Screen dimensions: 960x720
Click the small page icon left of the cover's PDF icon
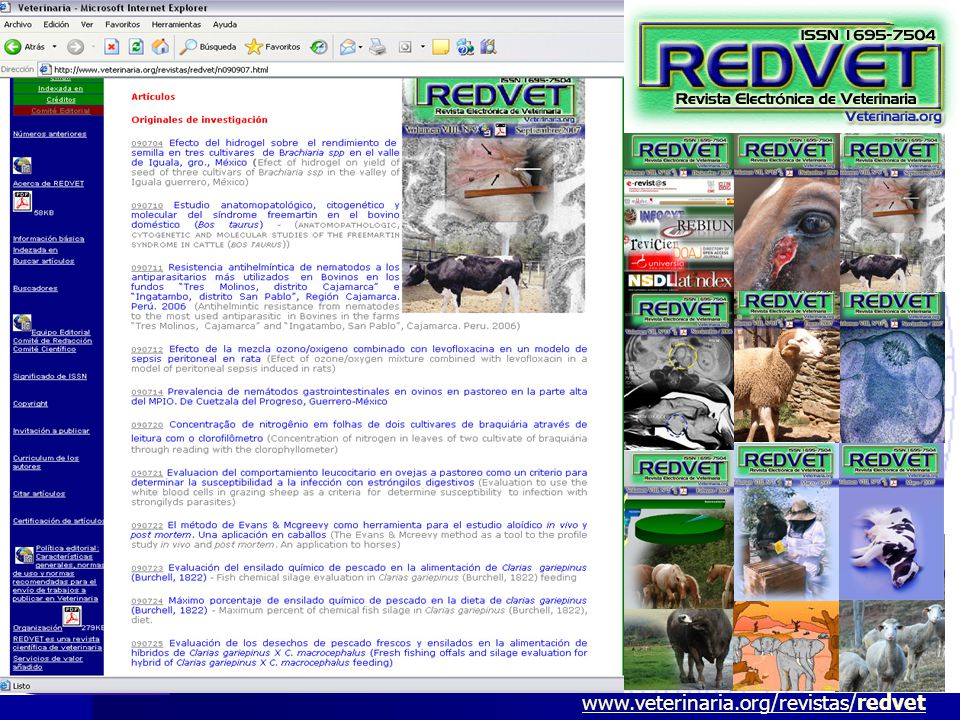[x=486, y=130]
